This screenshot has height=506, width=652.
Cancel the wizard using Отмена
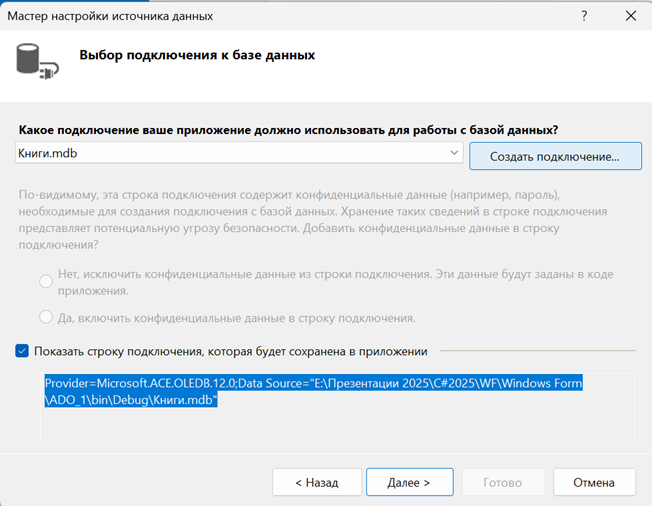point(594,482)
